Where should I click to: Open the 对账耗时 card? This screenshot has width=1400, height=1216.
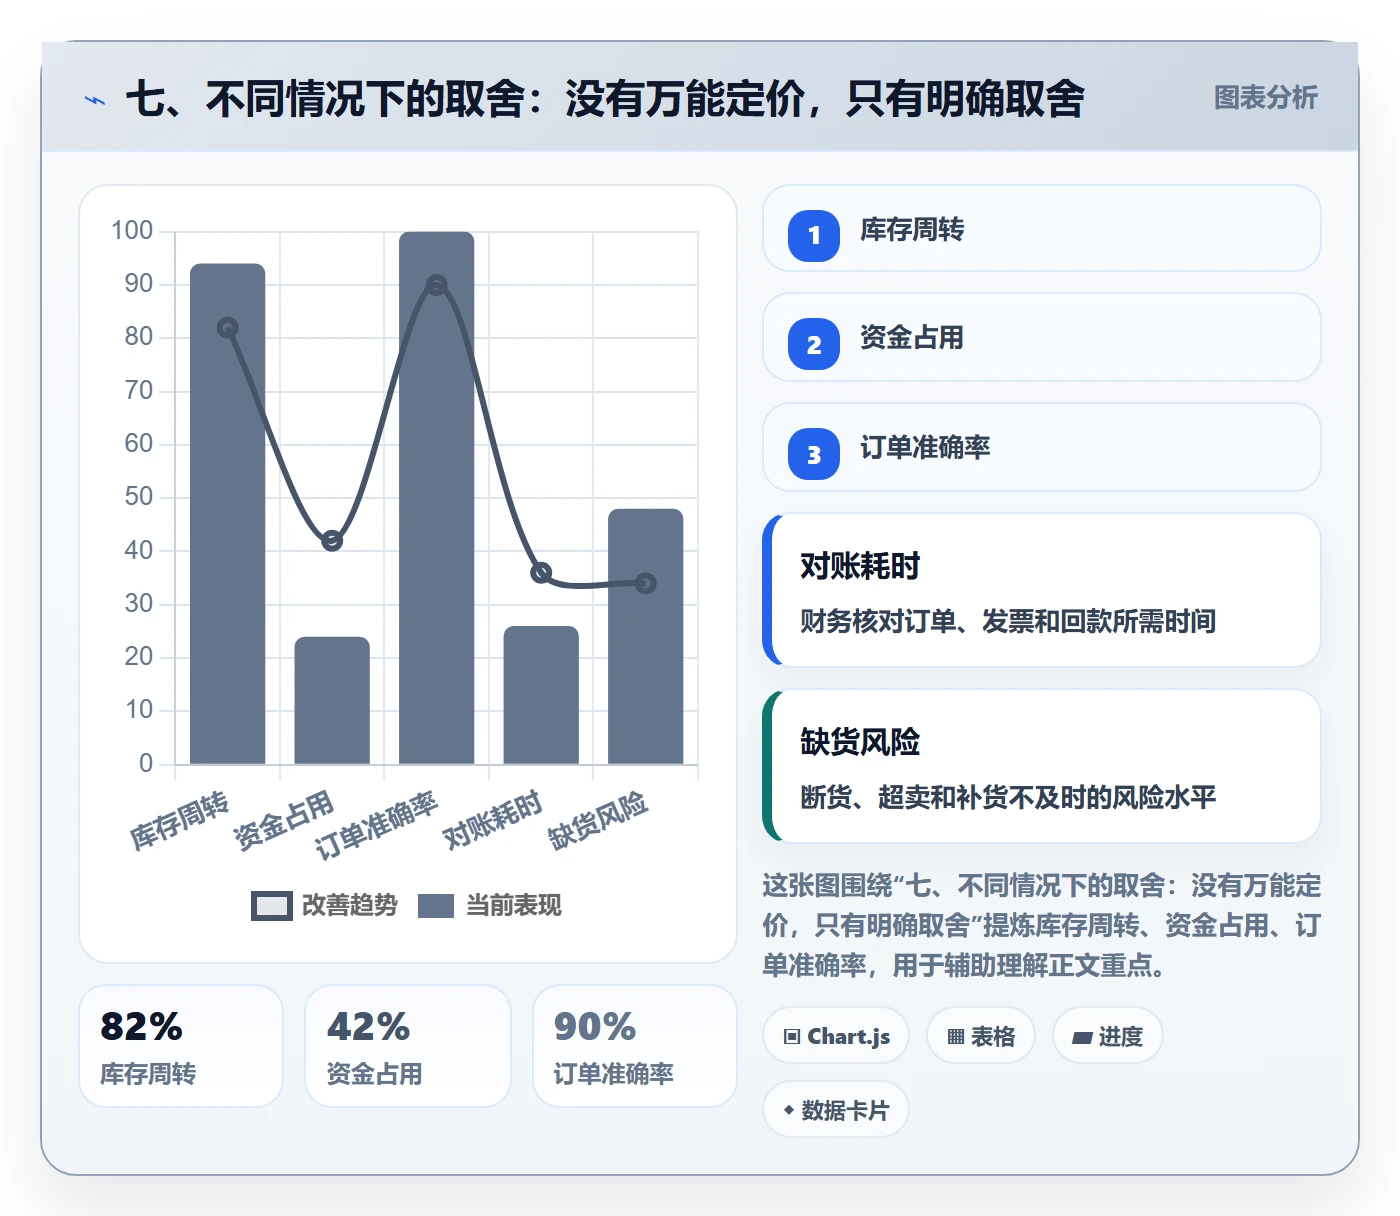point(1042,590)
